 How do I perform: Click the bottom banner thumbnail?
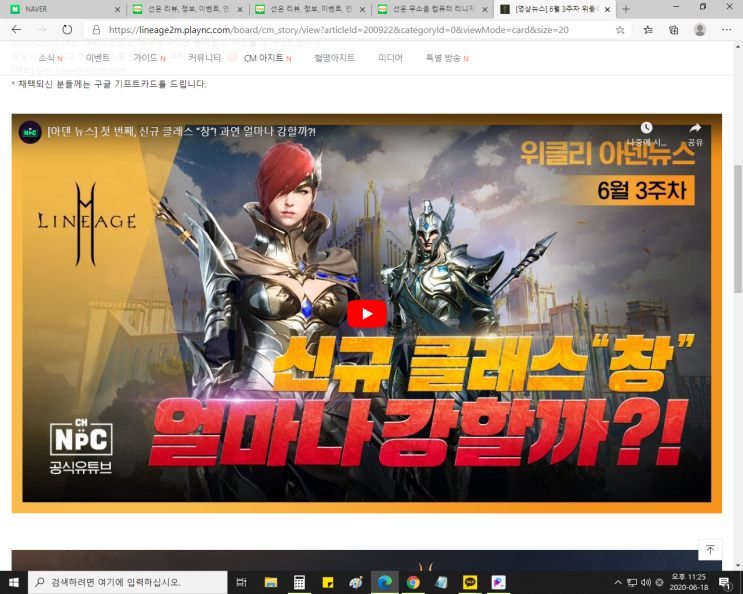tap(367, 560)
